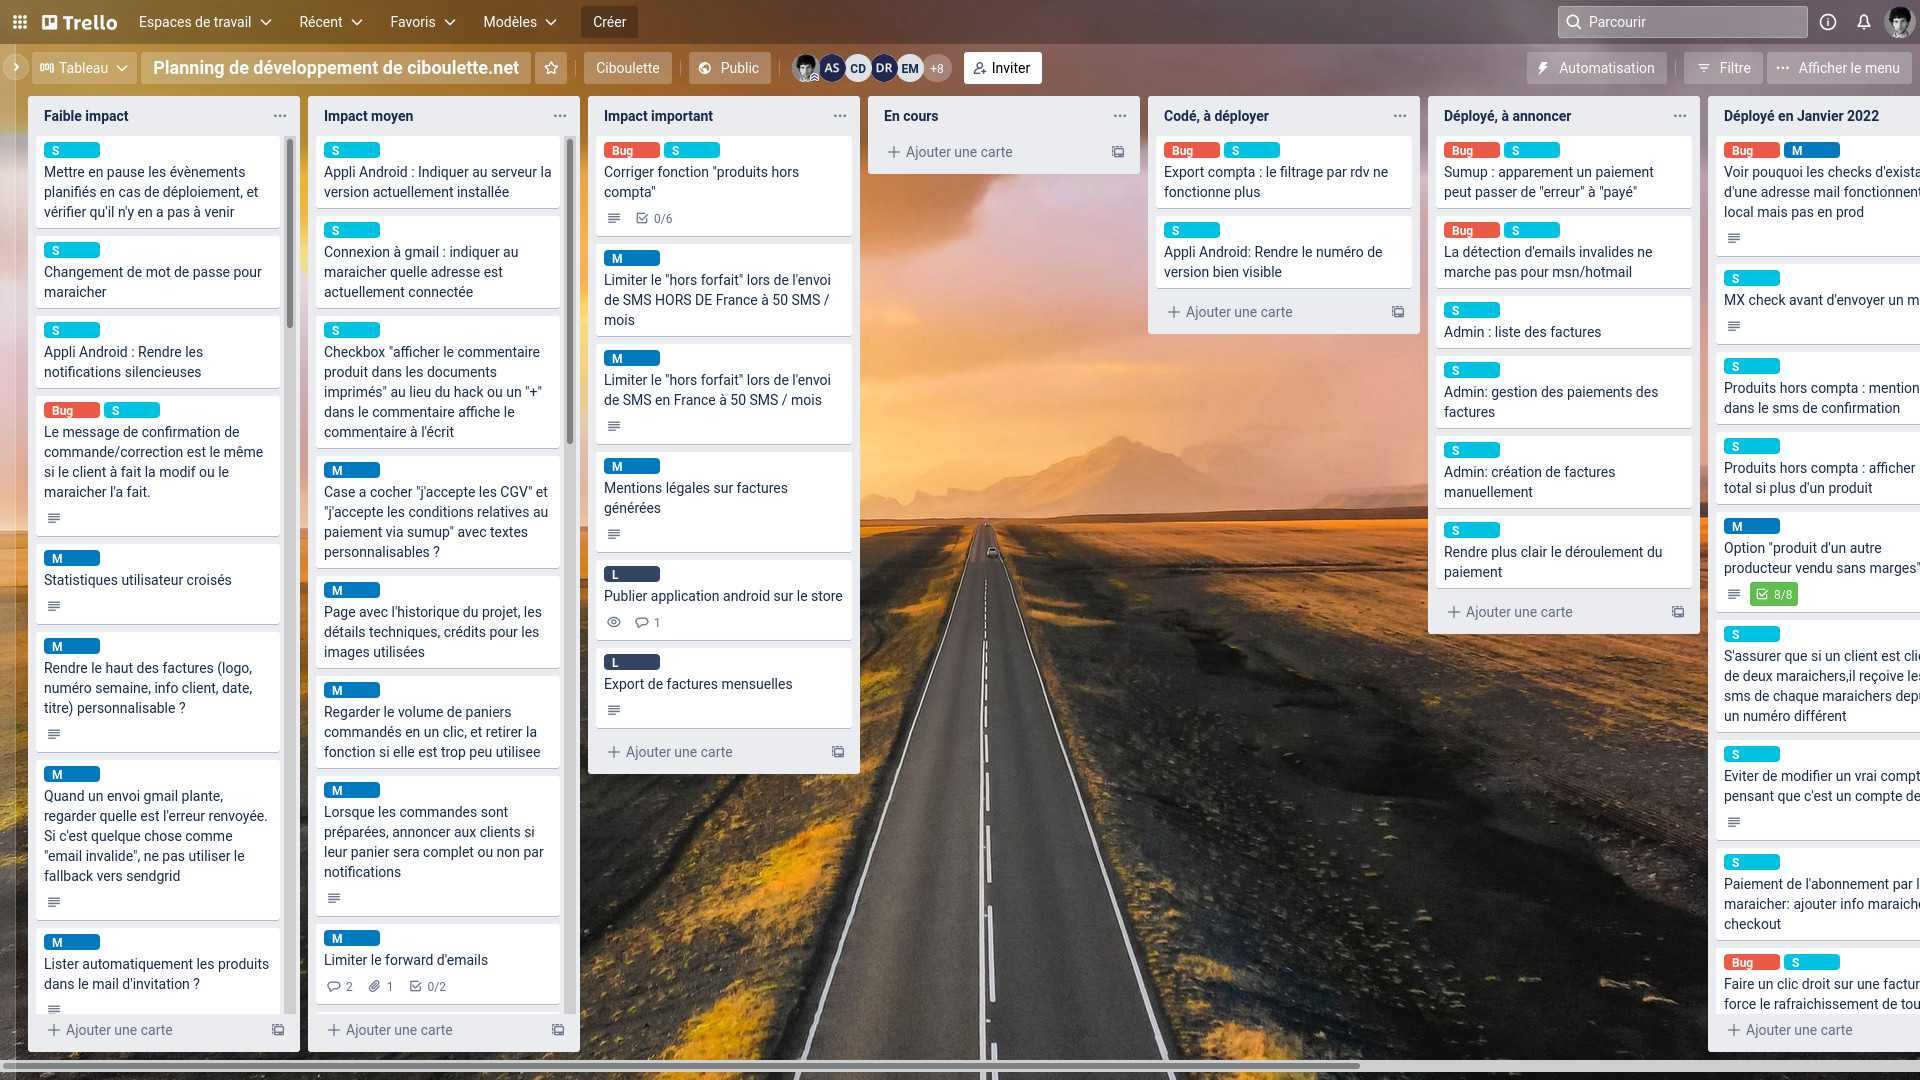The height and width of the screenshot is (1080, 1920).
Task: Click the watch eye icon on Publier application card
Action: click(x=614, y=622)
